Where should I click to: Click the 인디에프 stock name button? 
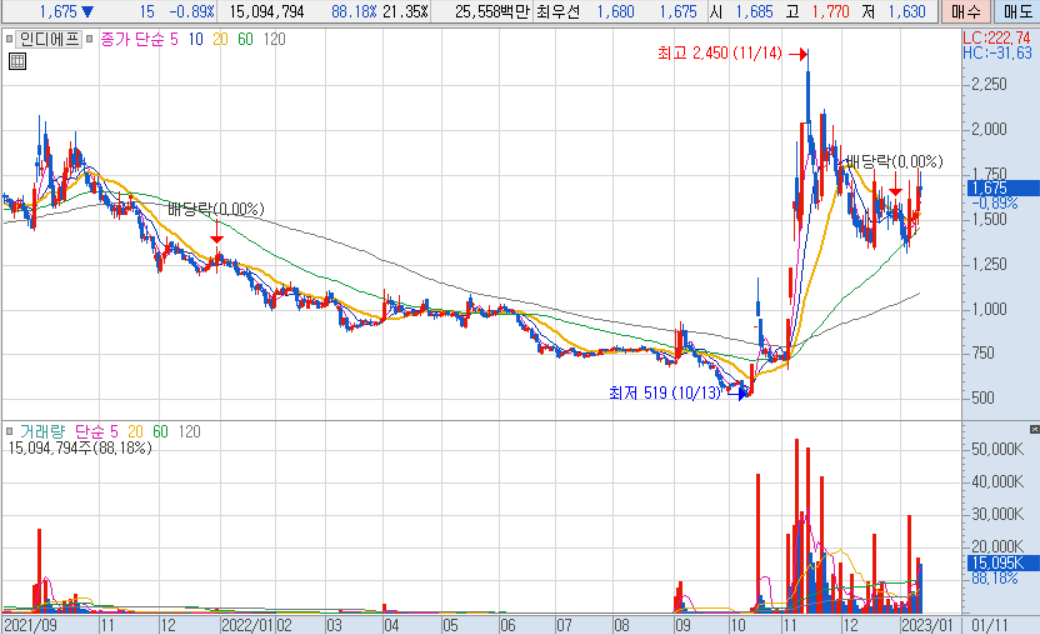coord(49,39)
